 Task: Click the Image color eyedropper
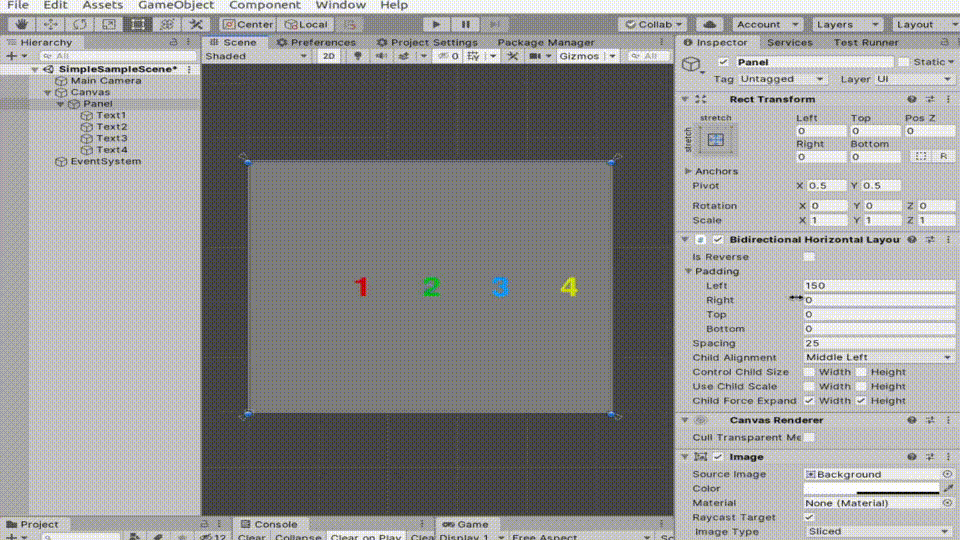pyautogui.click(x=948, y=489)
